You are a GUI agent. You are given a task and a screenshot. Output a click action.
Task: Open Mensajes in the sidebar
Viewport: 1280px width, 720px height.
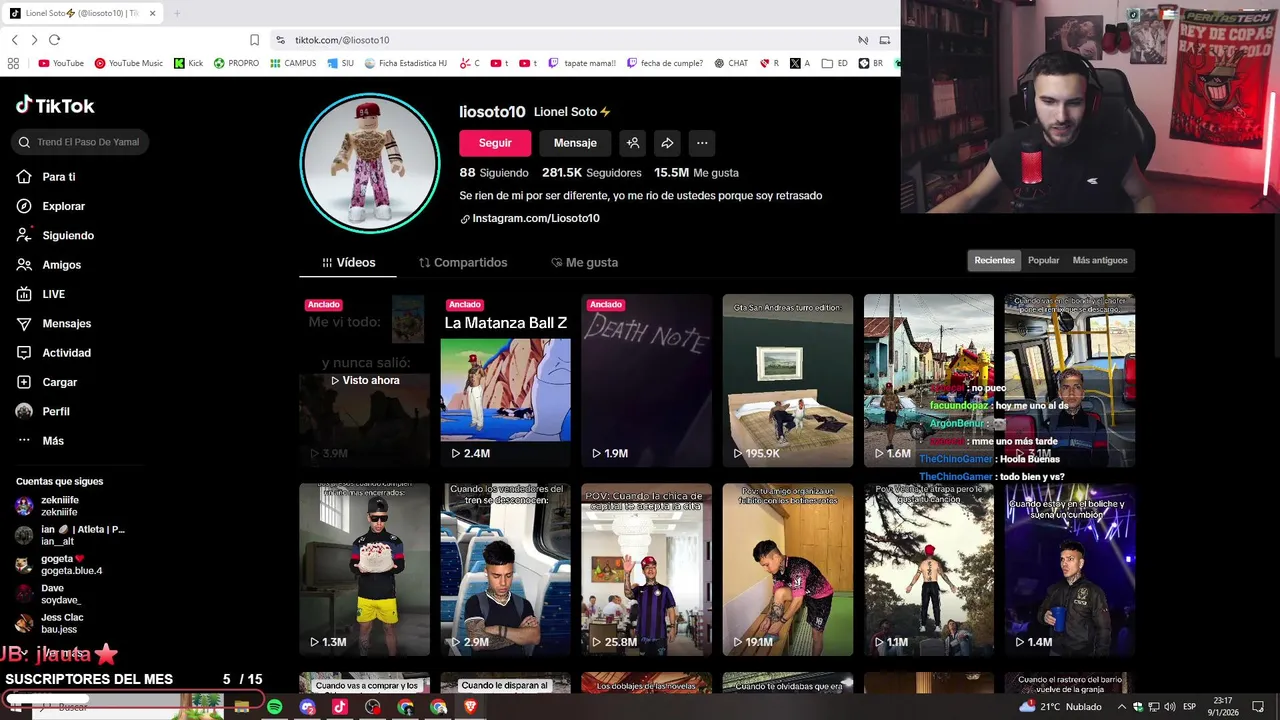pyautogui.click(x=54, y=323)
